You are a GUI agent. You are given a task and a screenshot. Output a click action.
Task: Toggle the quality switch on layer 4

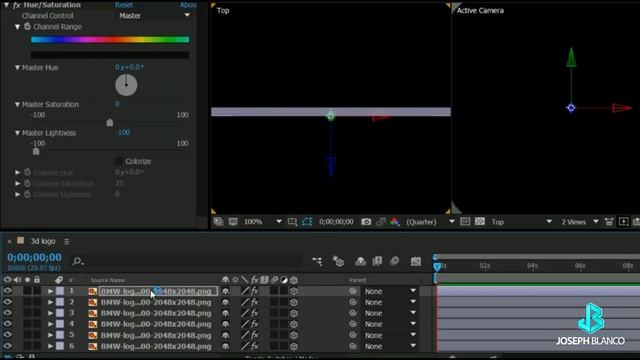pyautogui.click(x=245, y=324)
